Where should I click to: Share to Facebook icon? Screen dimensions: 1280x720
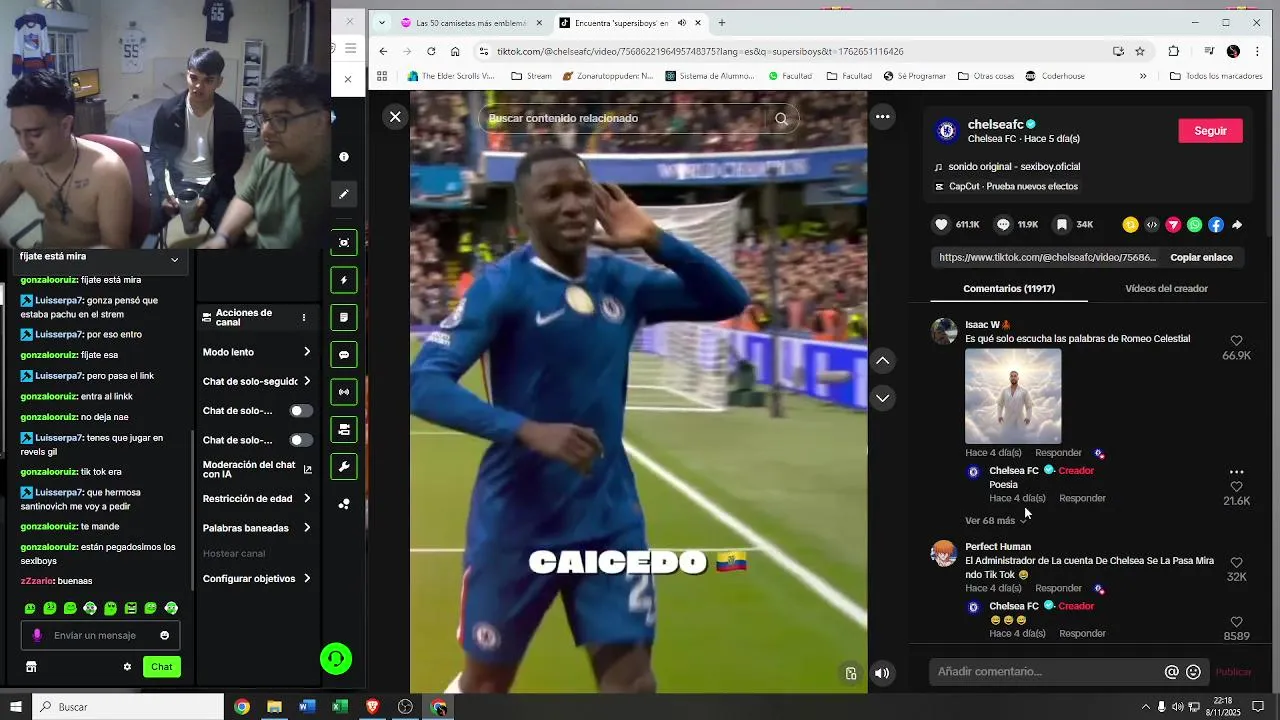(1216, 225)
